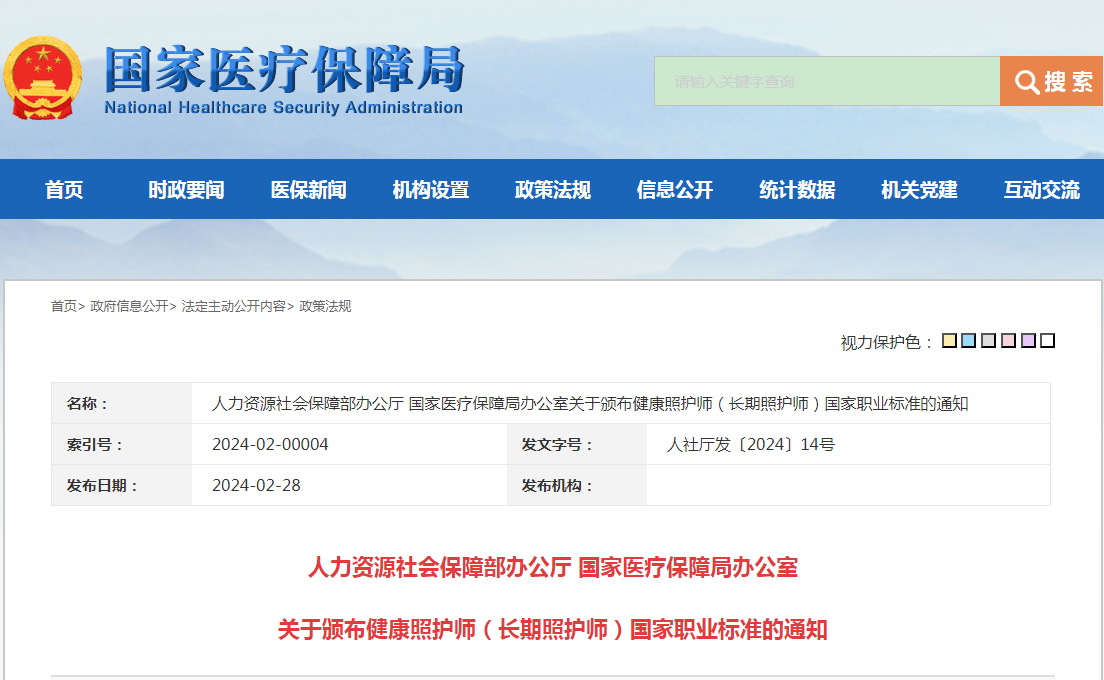Viewport: 1104px width, 680px height.
Task: Focus the keyword search input field
Action: (x=827, y=82)
